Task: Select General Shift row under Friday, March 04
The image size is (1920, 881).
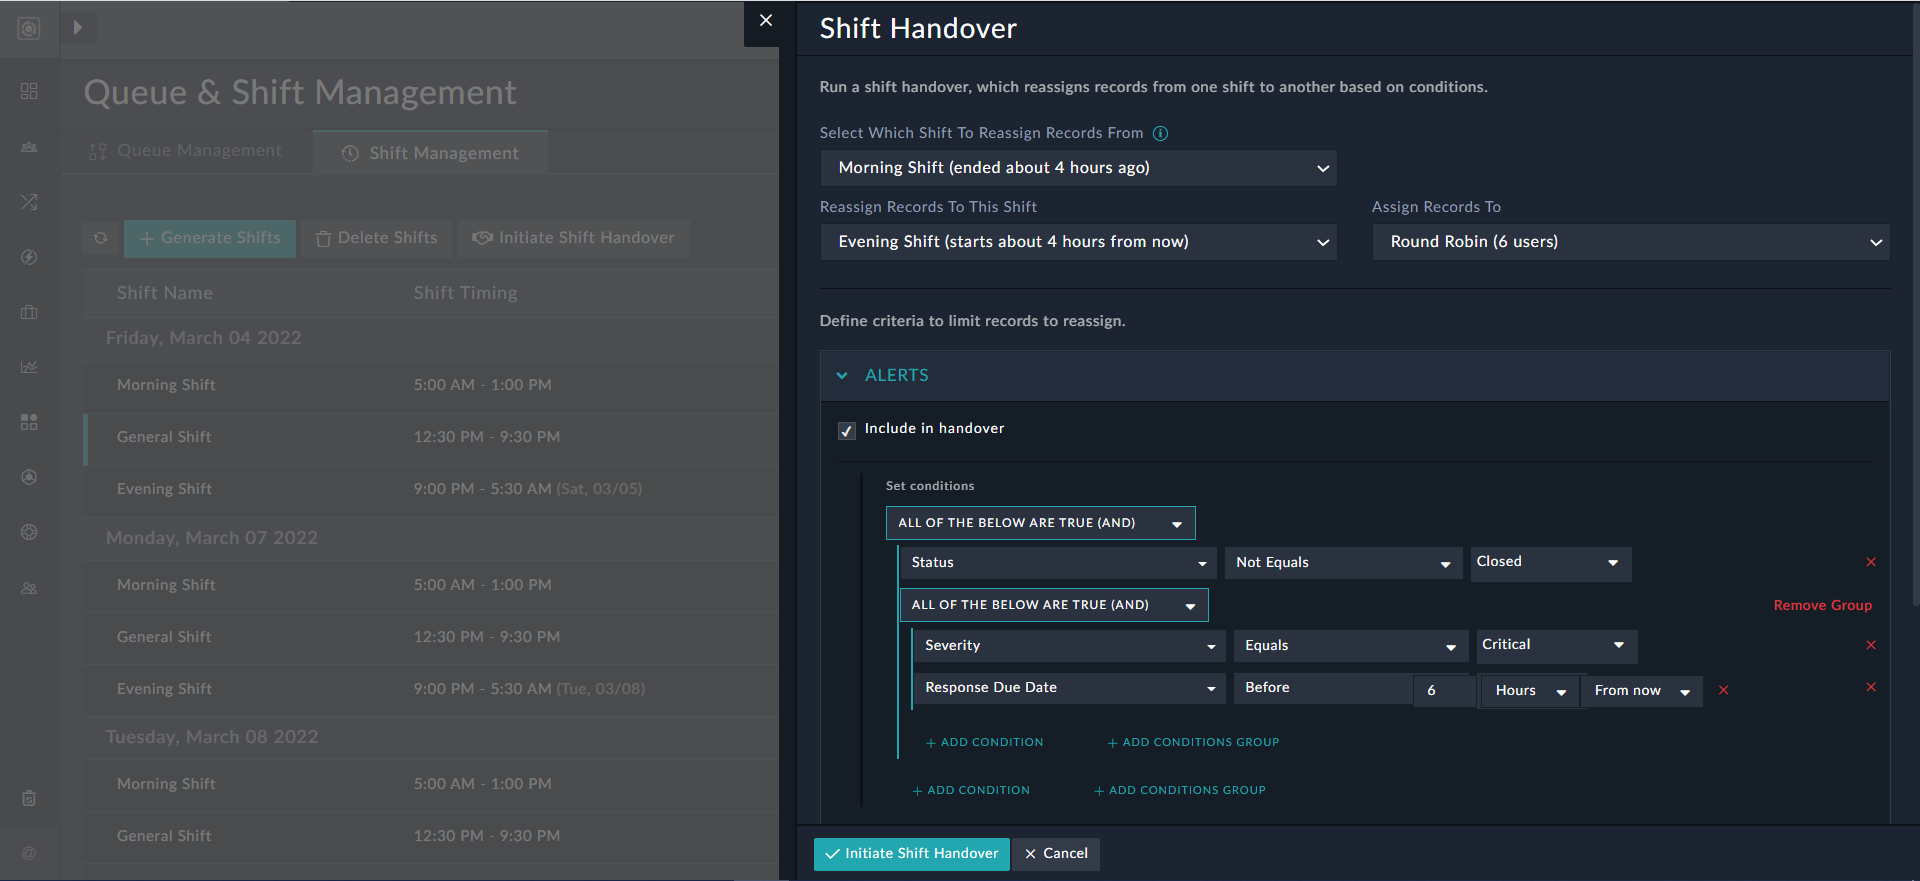Action: tap(431, 438)
